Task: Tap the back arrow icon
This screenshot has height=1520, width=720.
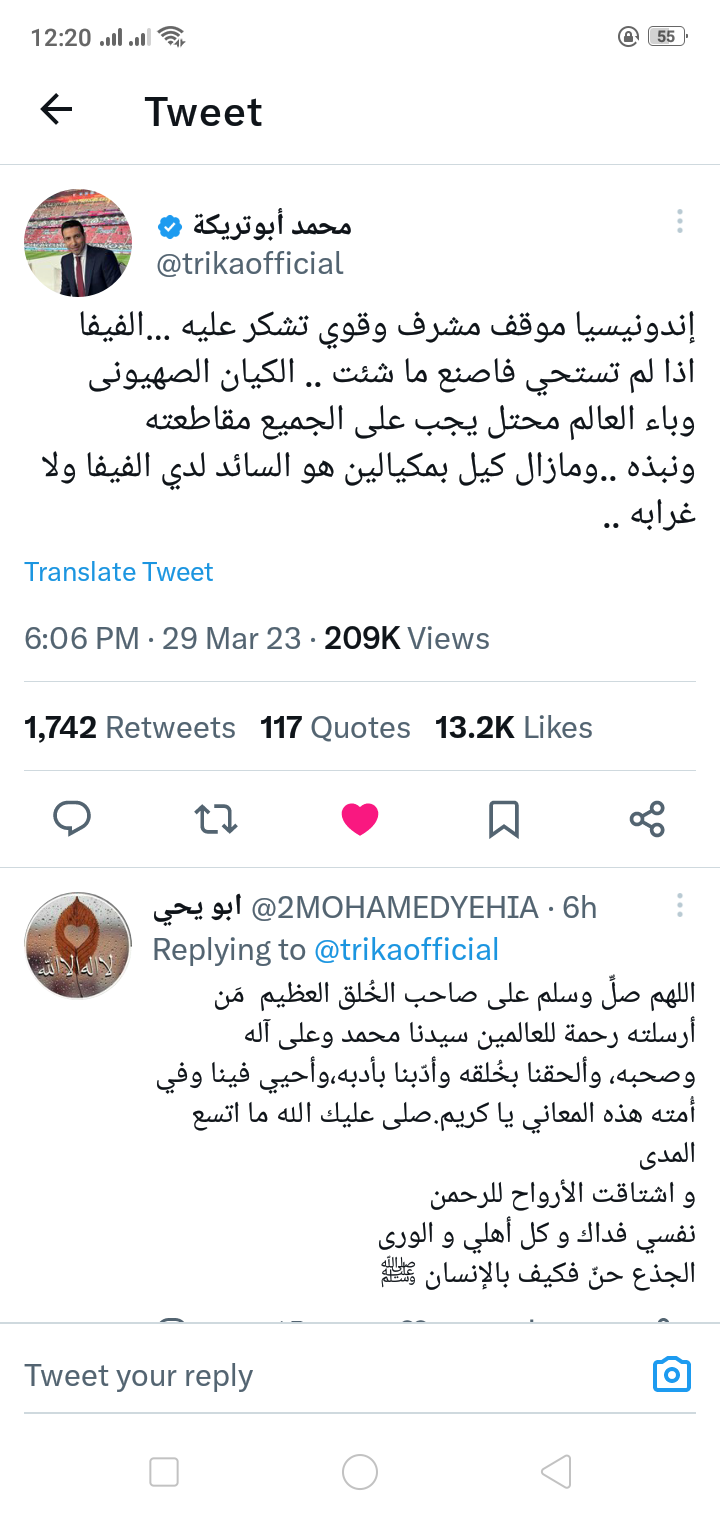Action: point(57,110)
